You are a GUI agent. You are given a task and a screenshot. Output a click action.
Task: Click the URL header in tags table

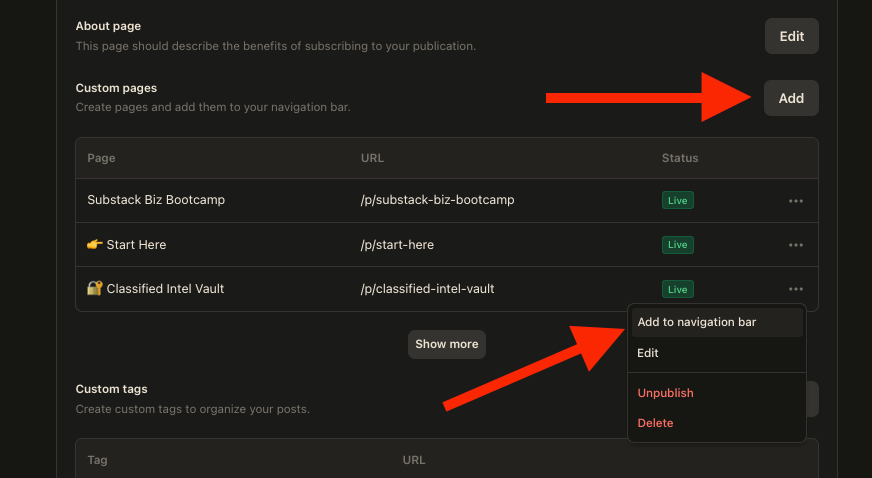coord(414,460)
